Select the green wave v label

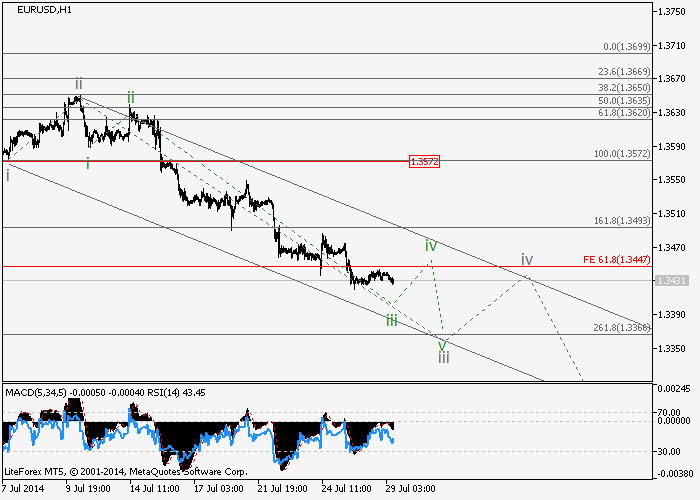(x=442, y=343)
